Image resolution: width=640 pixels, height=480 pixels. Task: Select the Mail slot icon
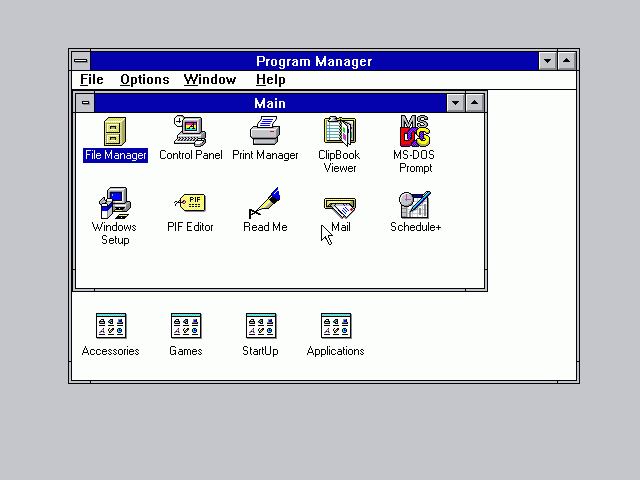pyautogui.click(x=340, y=208)
